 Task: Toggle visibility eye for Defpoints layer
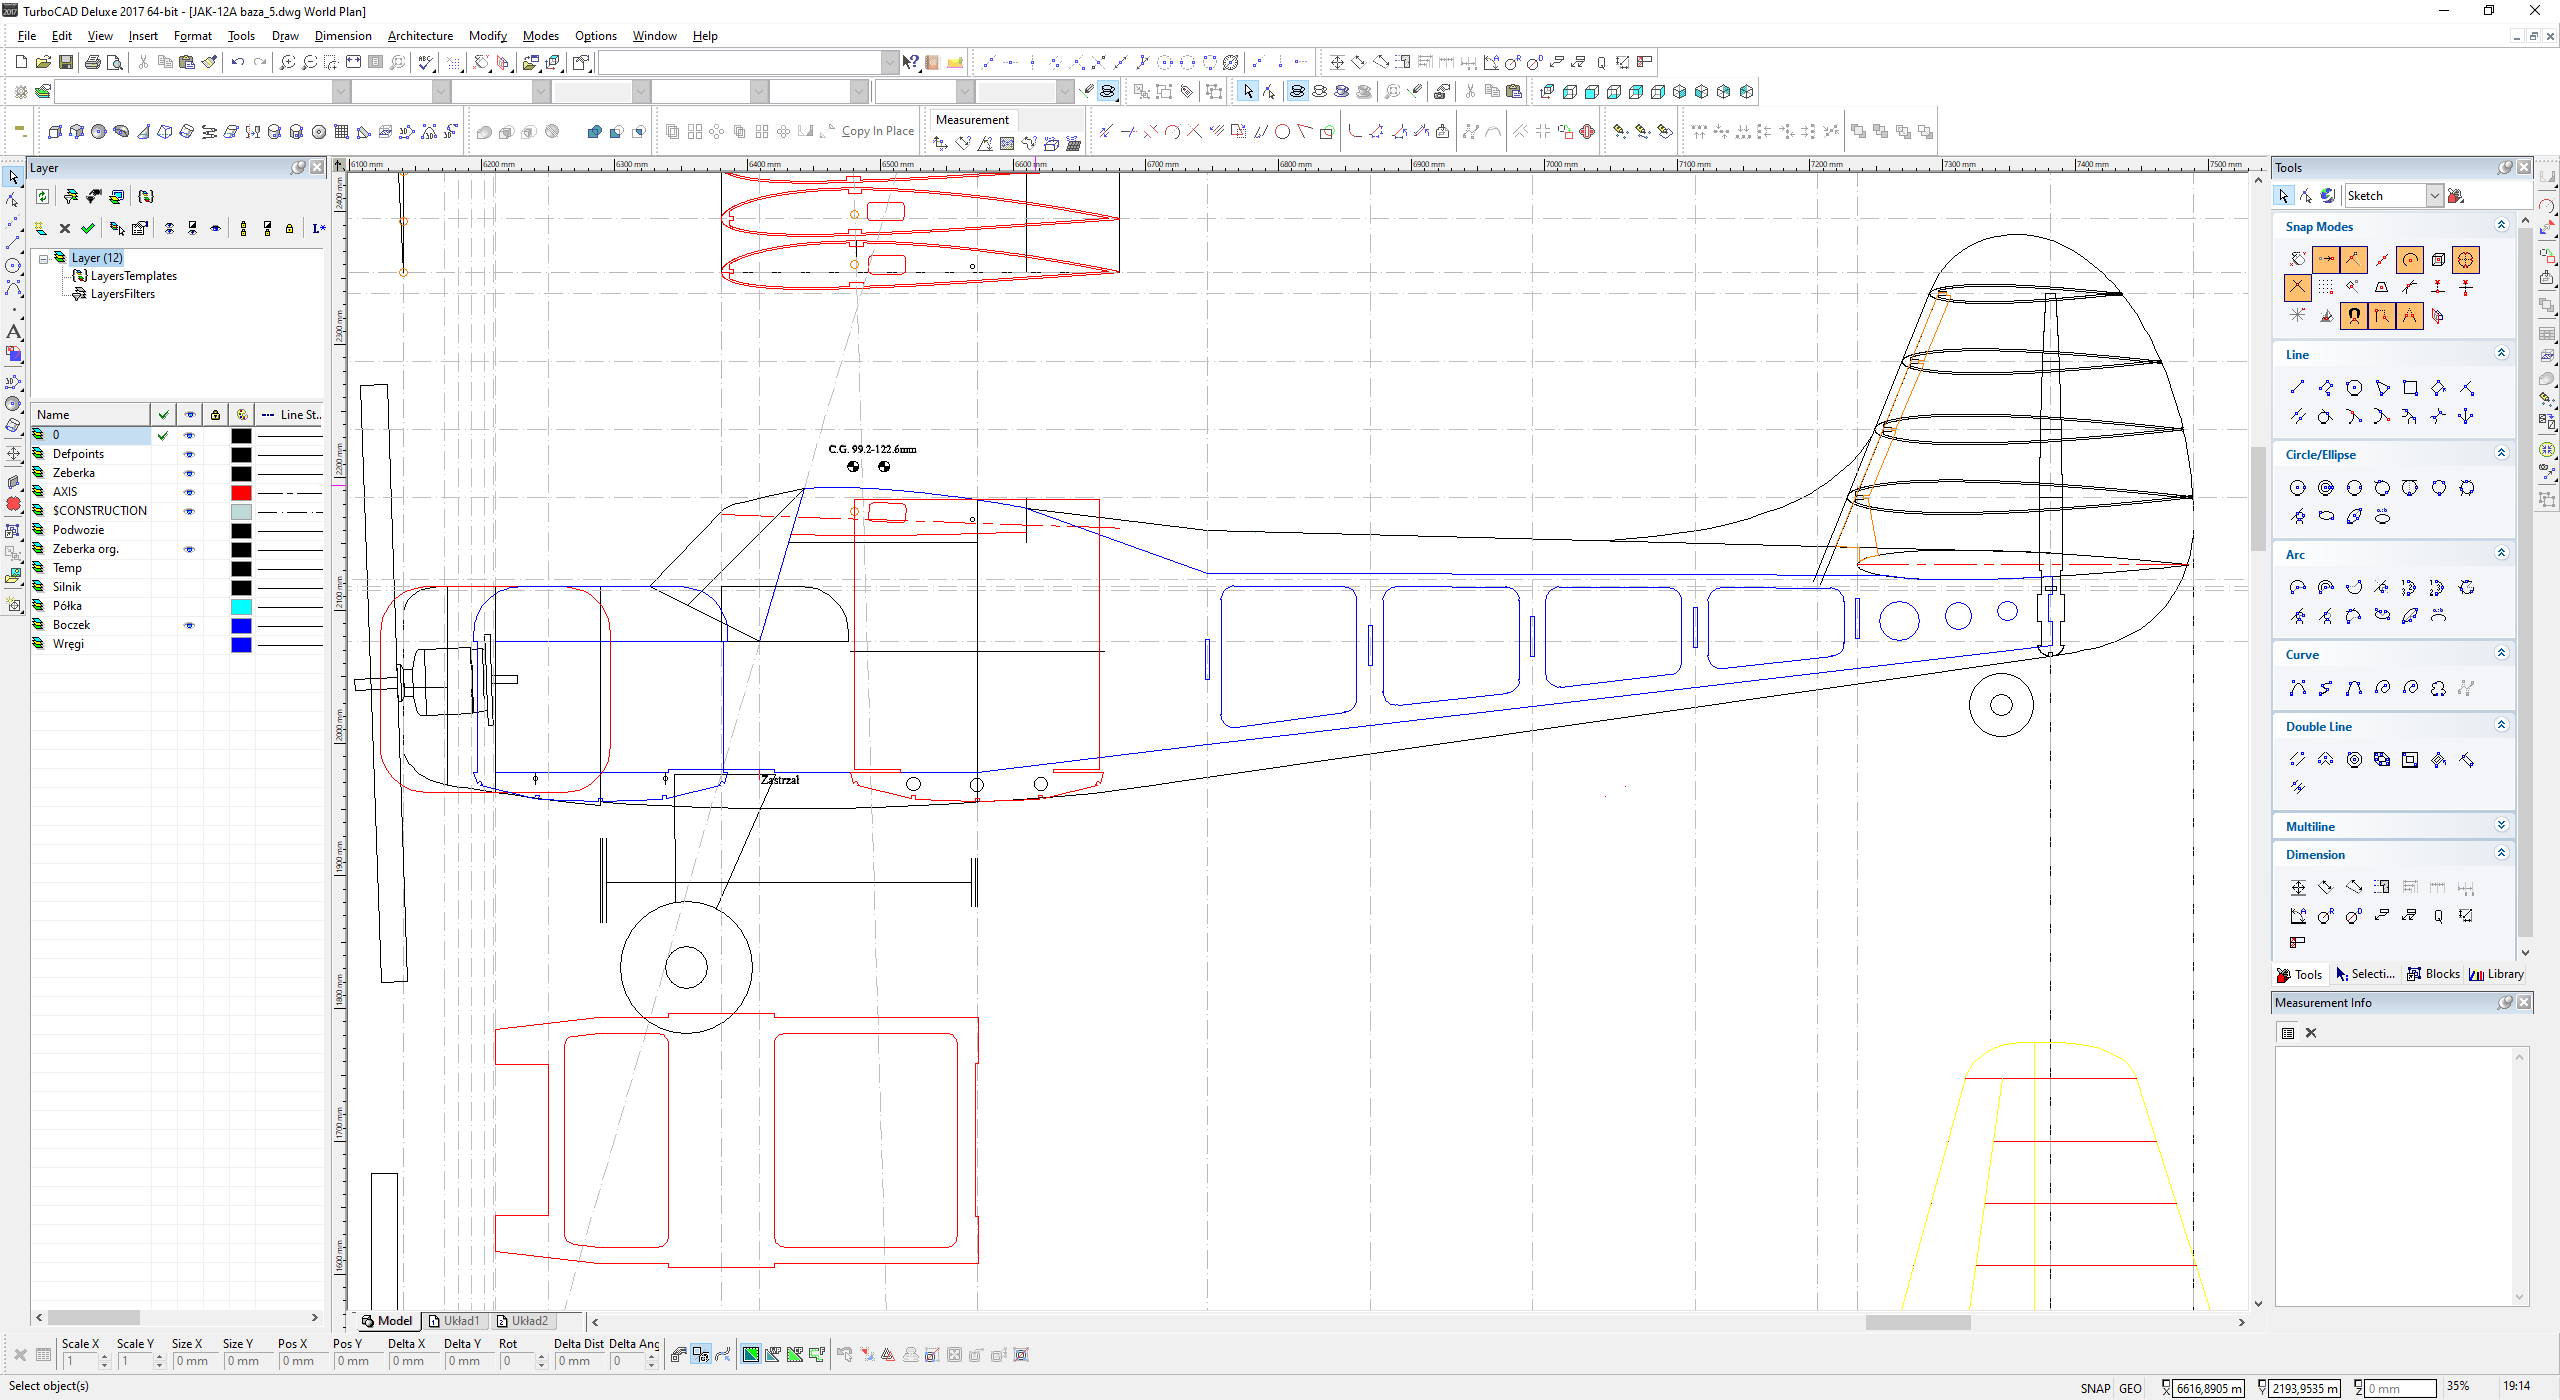click(189, 454)
